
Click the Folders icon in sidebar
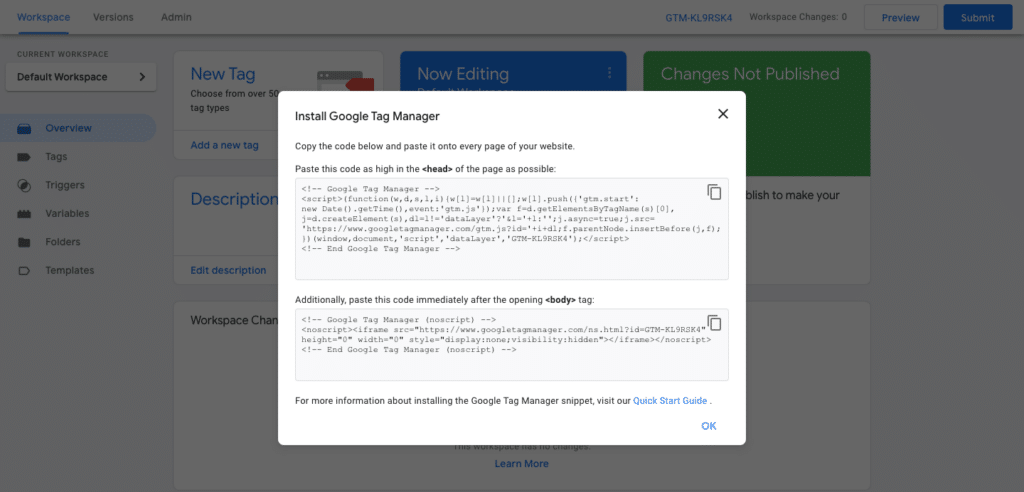tap(24, 242)
